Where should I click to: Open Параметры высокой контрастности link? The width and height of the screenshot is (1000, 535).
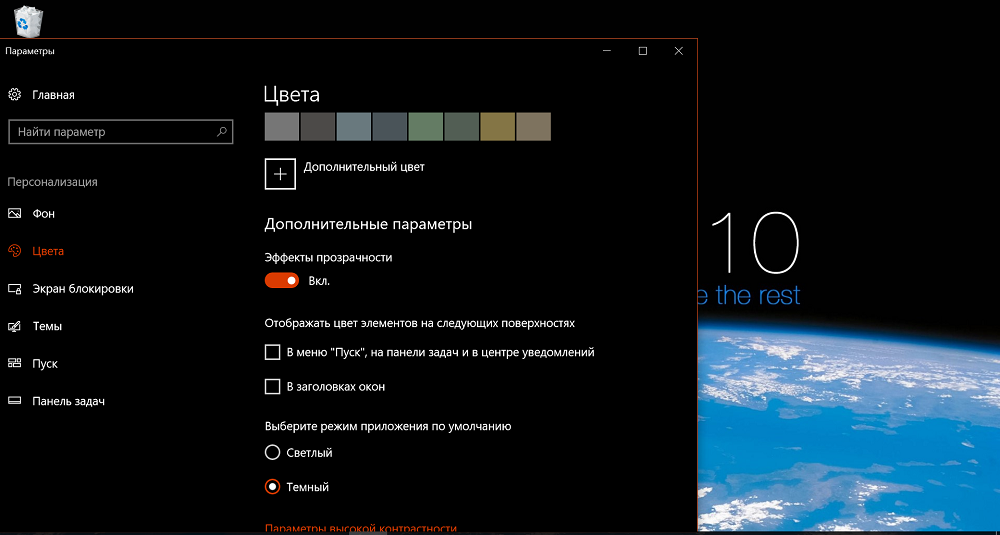(360, 529)
